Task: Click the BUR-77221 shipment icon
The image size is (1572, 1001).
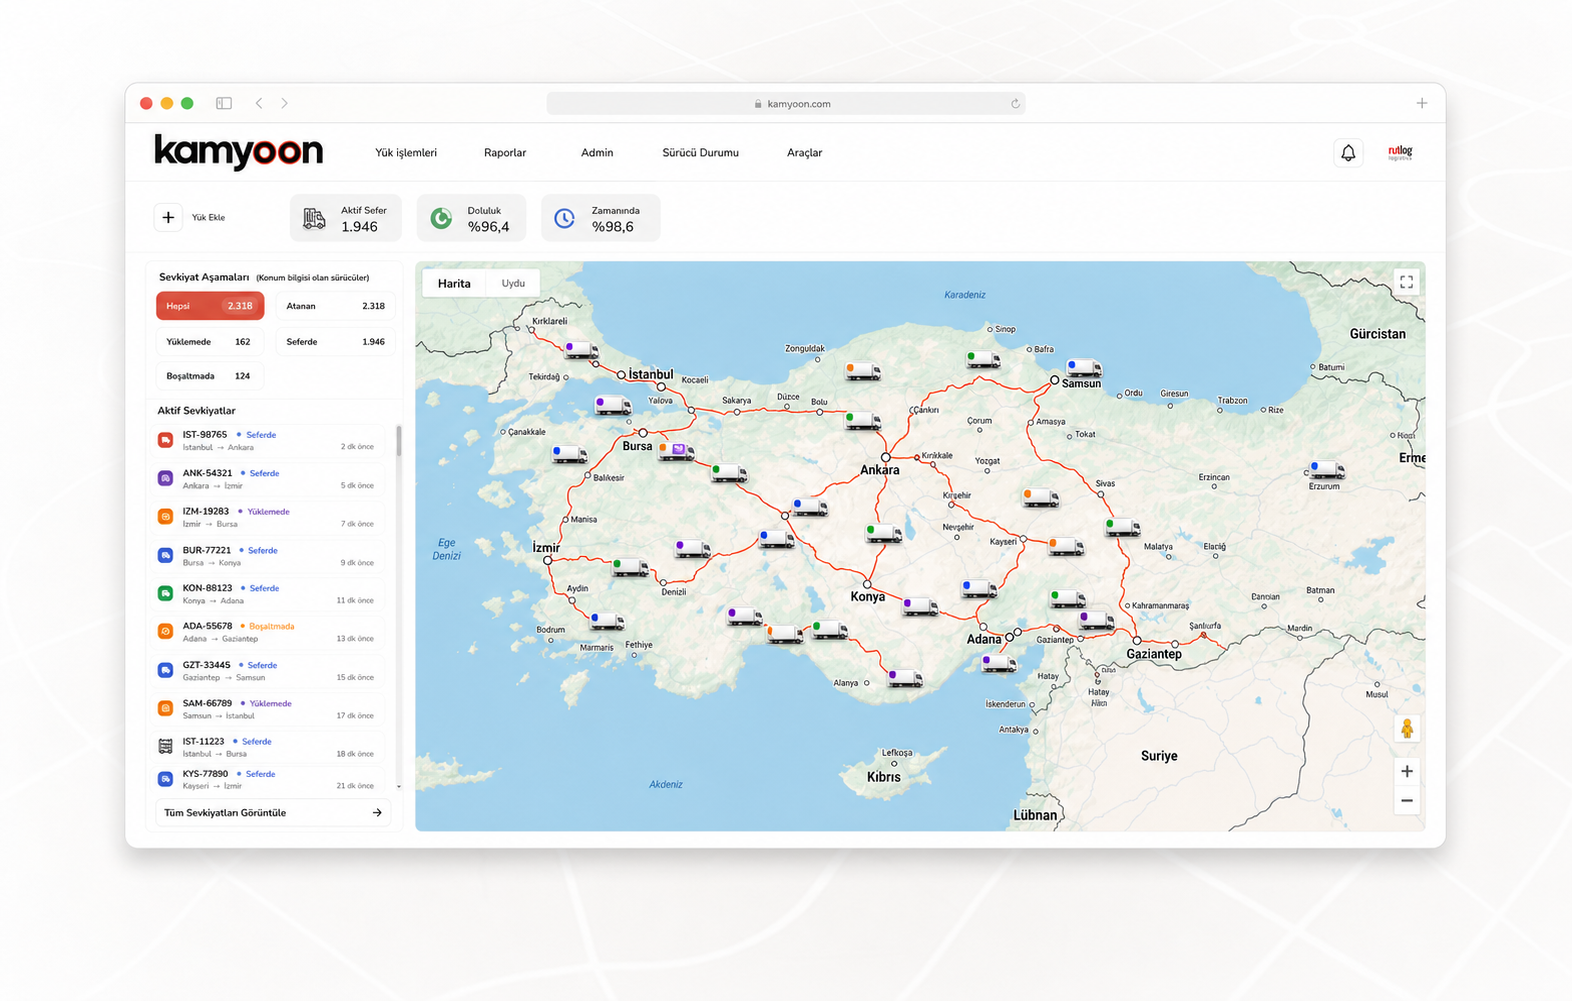Action: [x=166, y=555]
